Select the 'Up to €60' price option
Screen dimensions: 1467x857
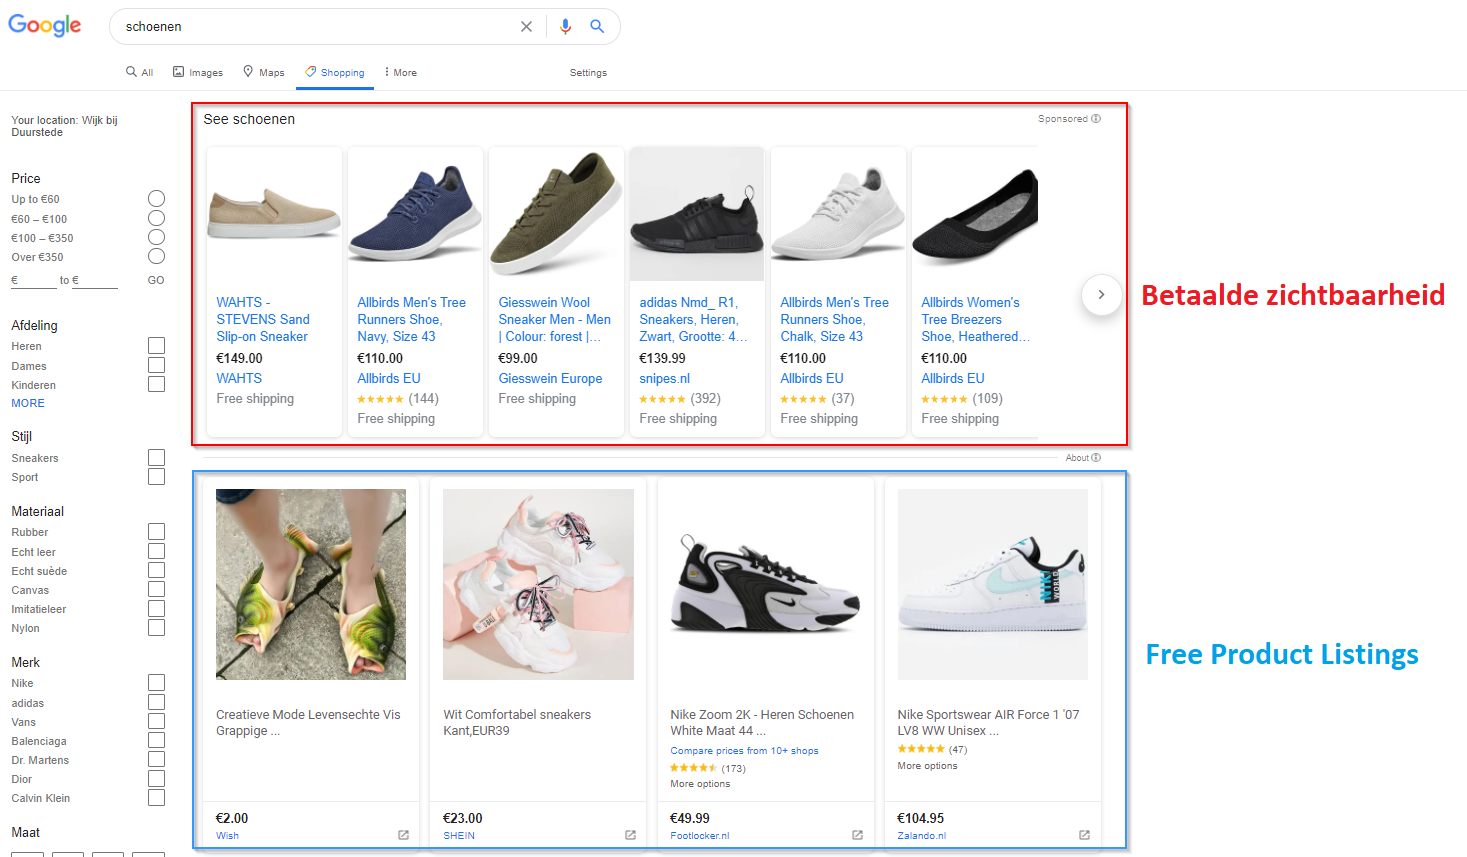[x=156, y=199]
